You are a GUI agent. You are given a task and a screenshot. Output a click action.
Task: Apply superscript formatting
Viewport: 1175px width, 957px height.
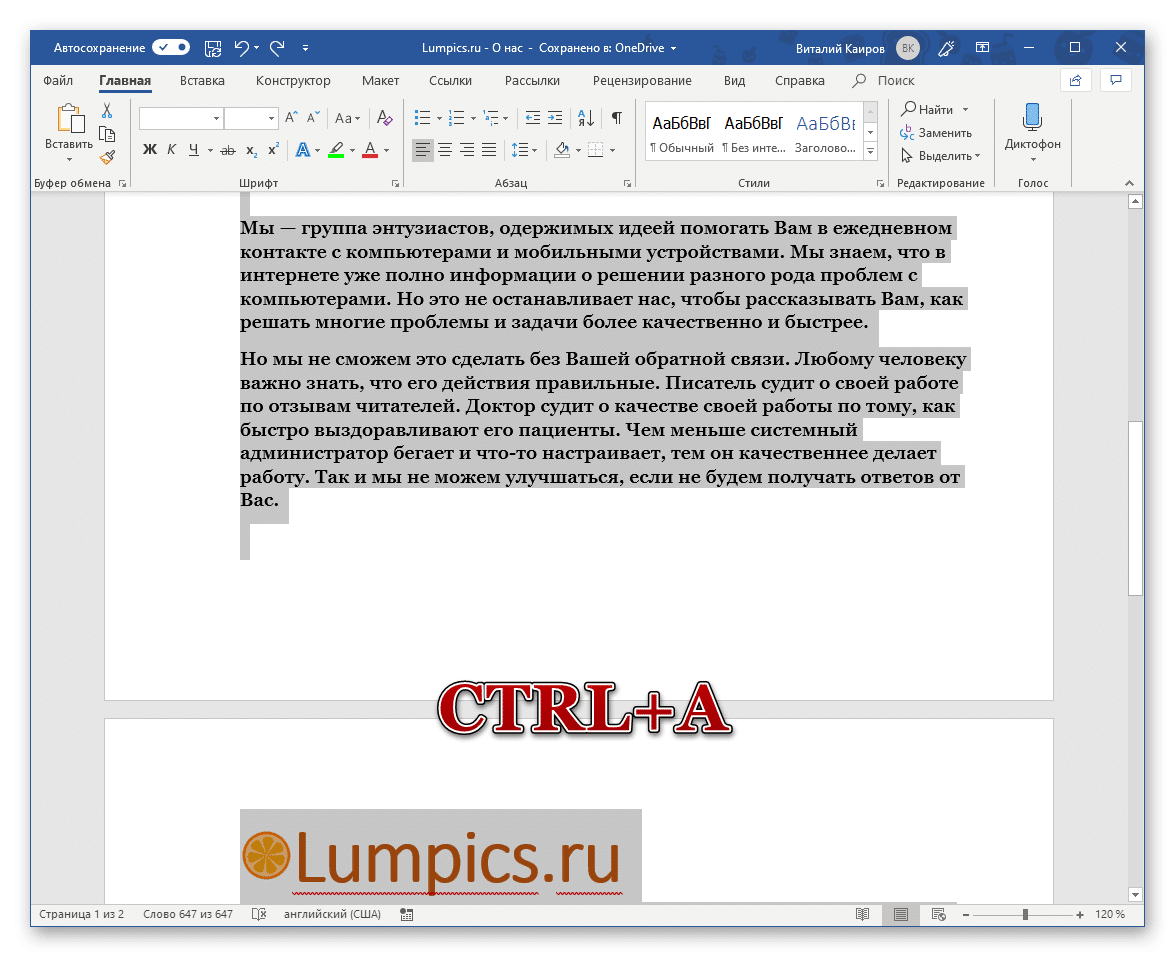274,149
